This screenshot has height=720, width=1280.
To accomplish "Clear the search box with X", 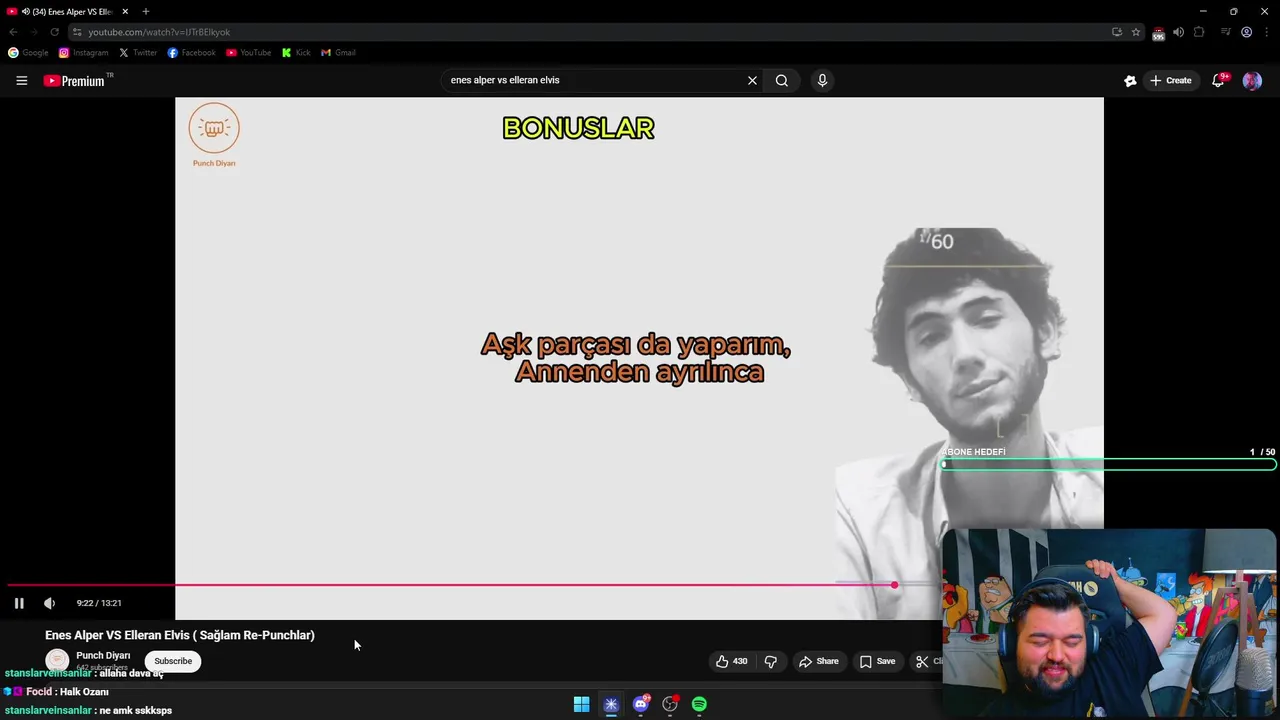I will point(752,81).
